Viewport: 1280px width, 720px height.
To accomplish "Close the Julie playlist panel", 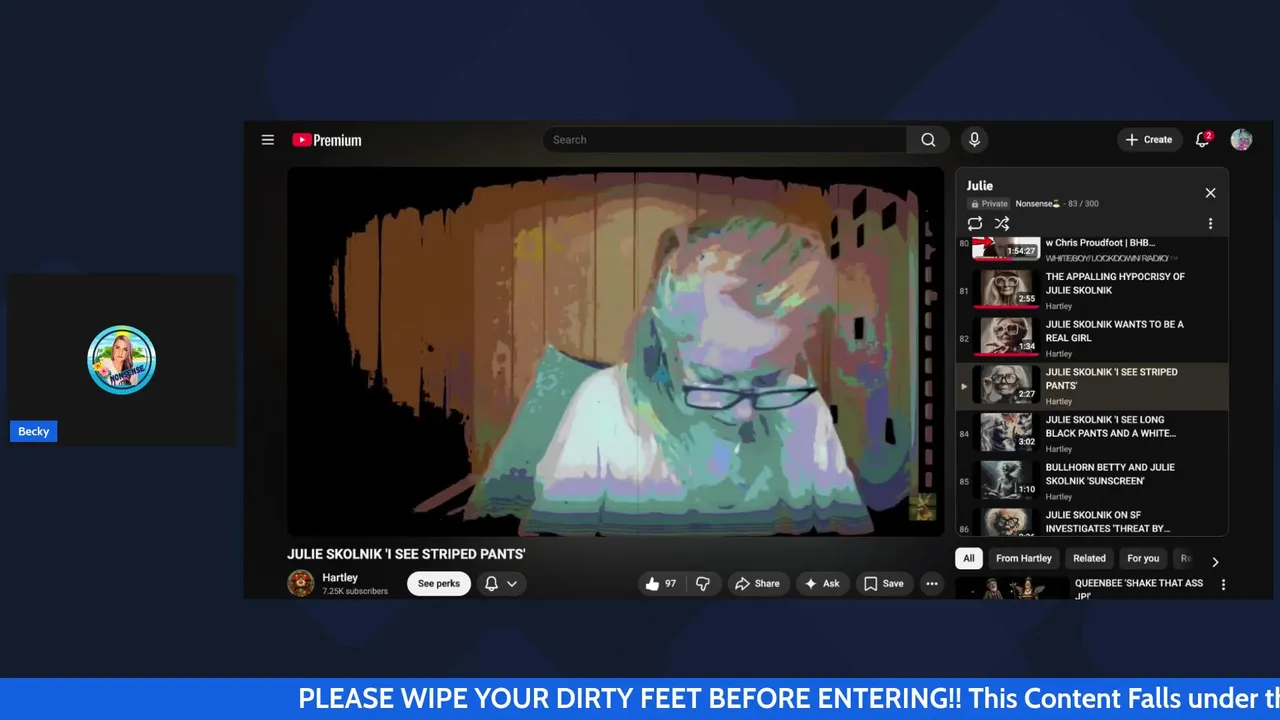I will [x=1210, y=193].
